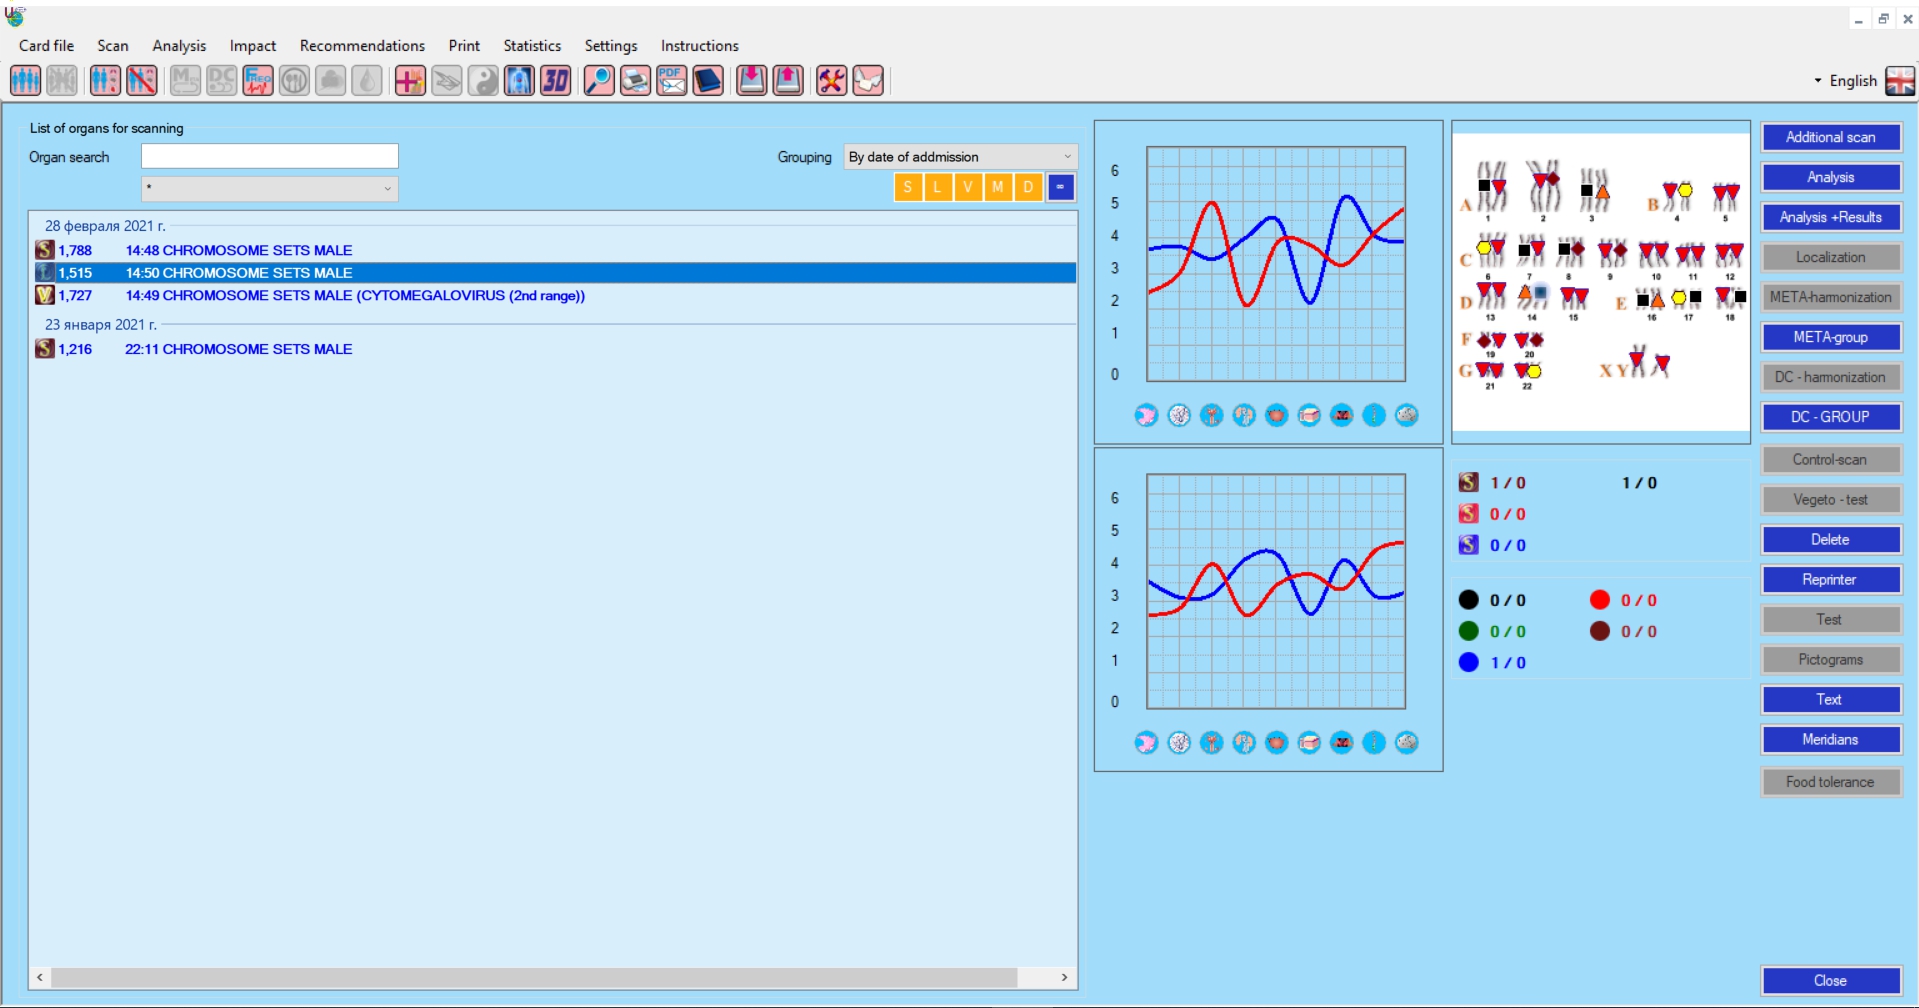Toggle the orange S filter button
Viewport: 1919px width, 1008px height.
(907, 187)
